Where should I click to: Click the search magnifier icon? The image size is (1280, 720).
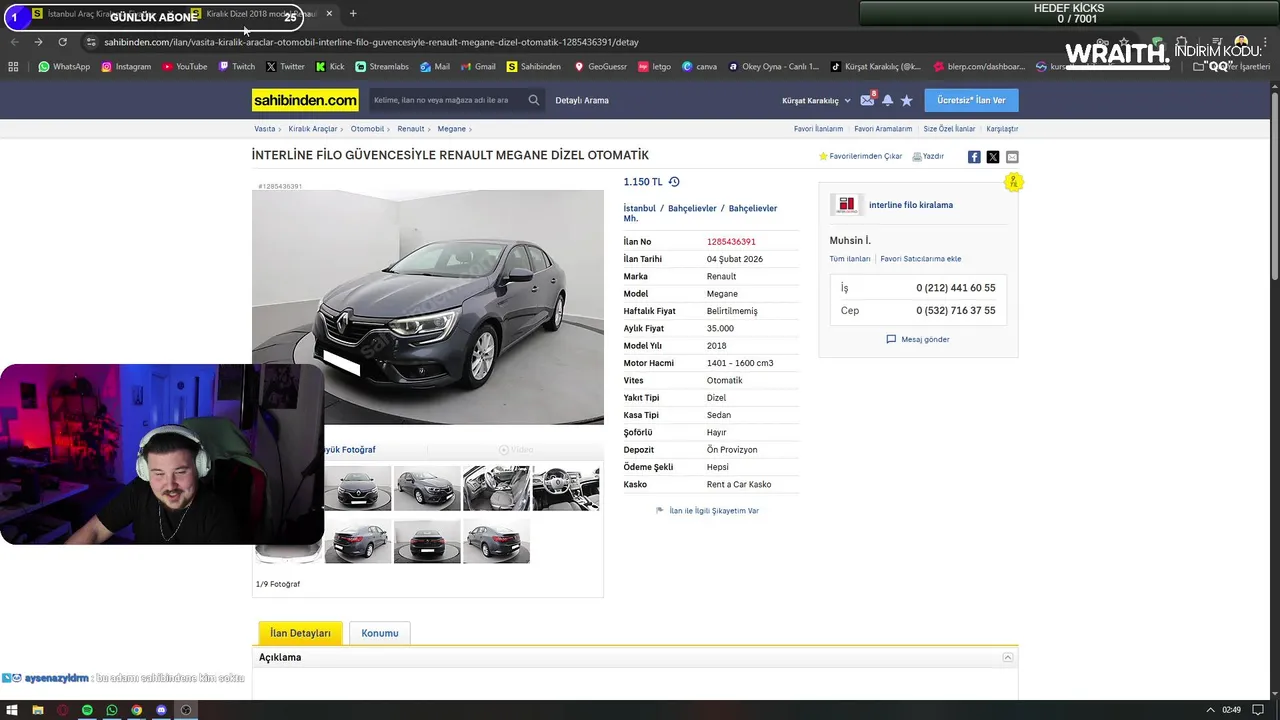pos(533,100)
